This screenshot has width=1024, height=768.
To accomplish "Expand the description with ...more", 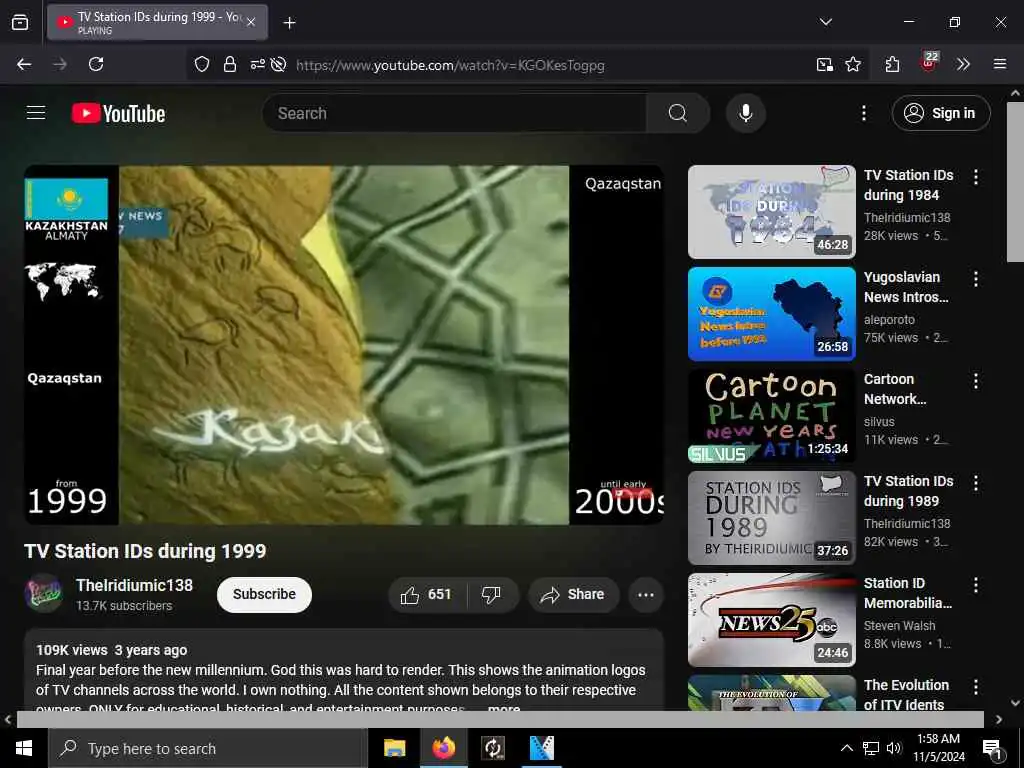I will click(504, 708).
